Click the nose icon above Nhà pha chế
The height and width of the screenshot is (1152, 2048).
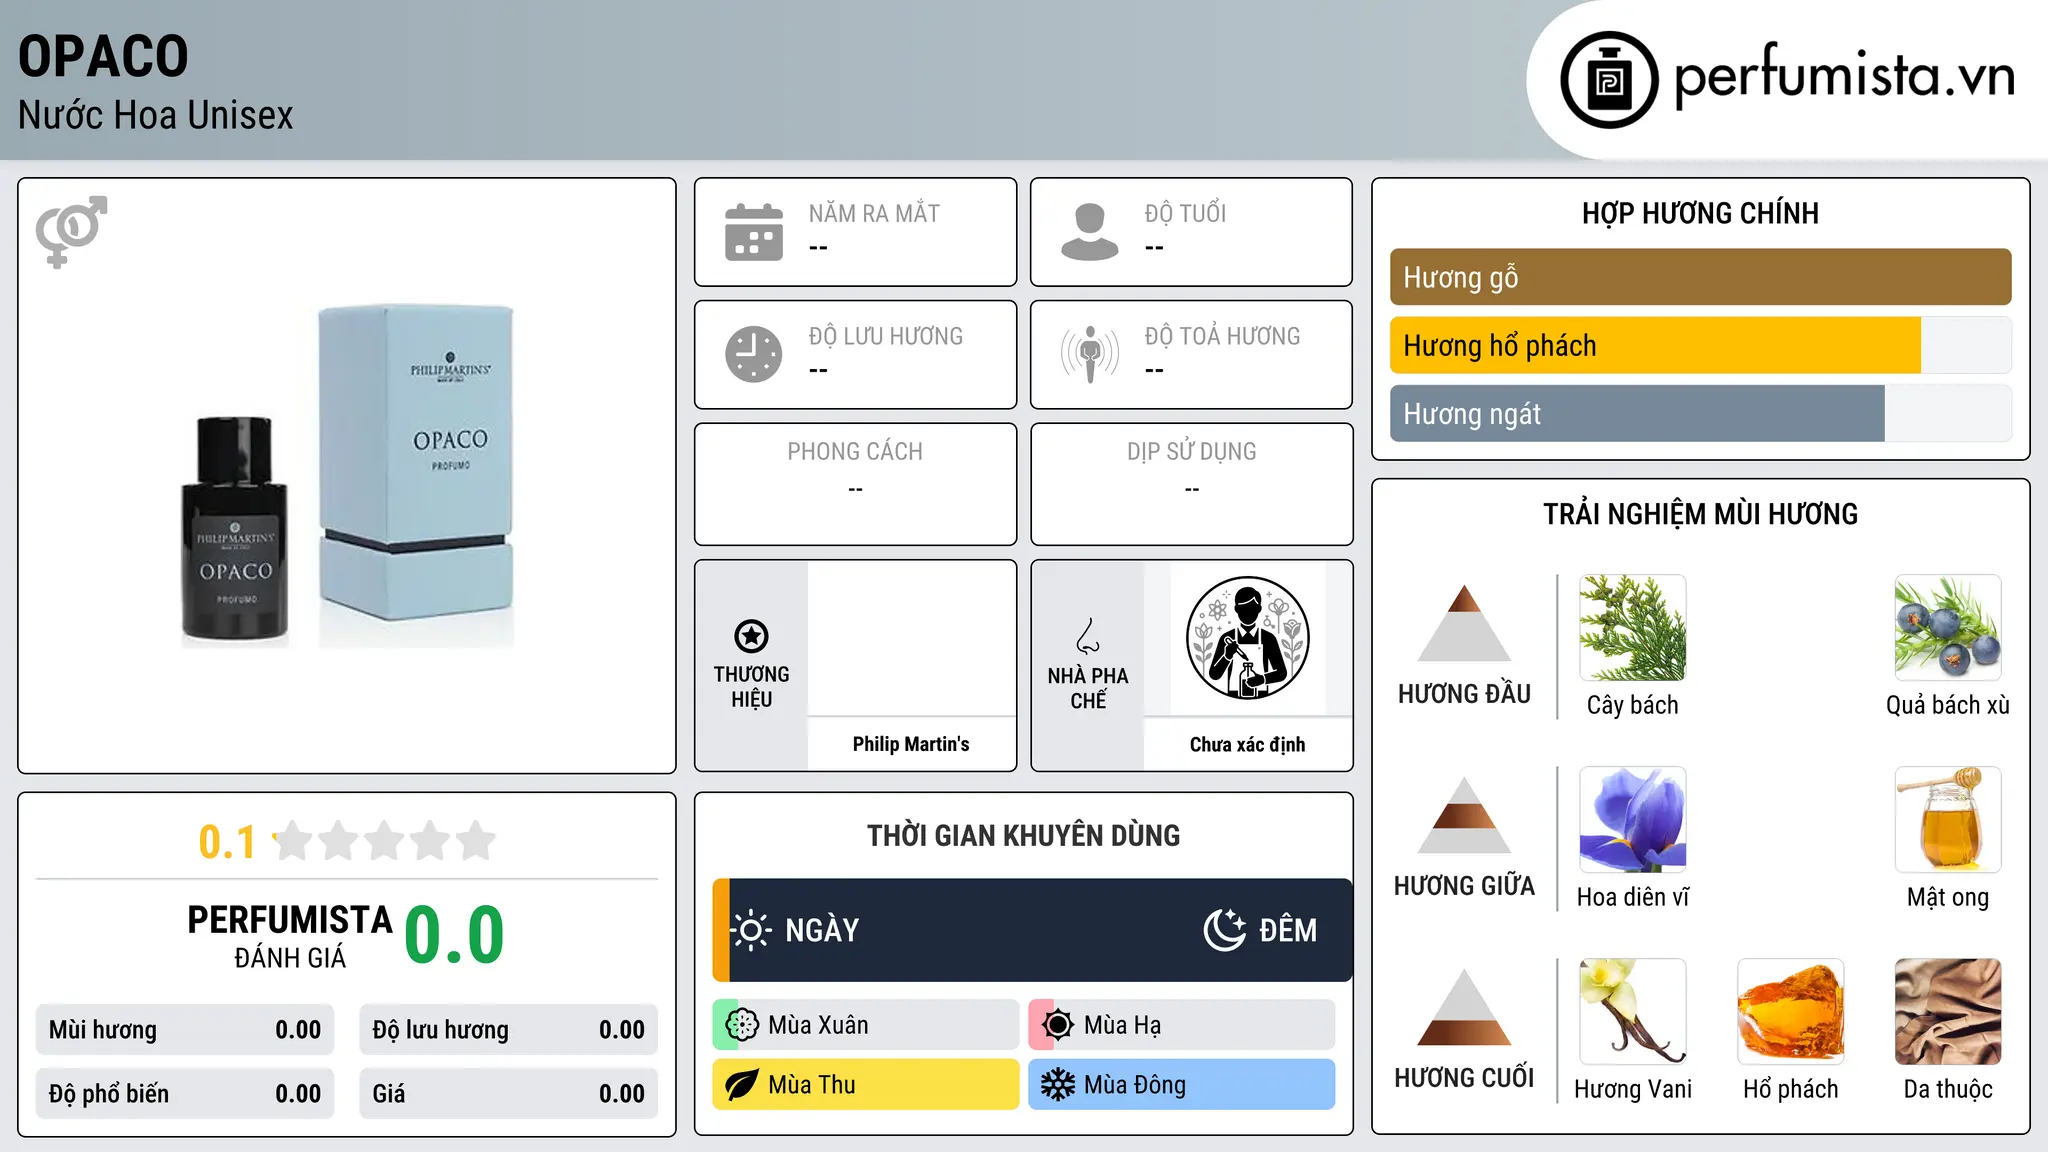(x=1088, y=636)
